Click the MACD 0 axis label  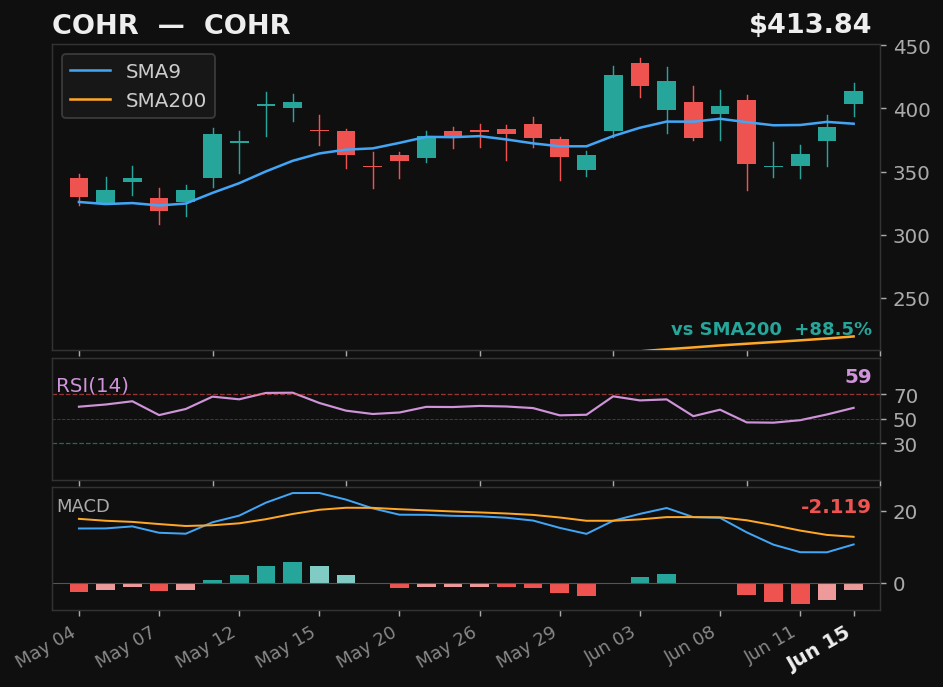pos(900,584)
